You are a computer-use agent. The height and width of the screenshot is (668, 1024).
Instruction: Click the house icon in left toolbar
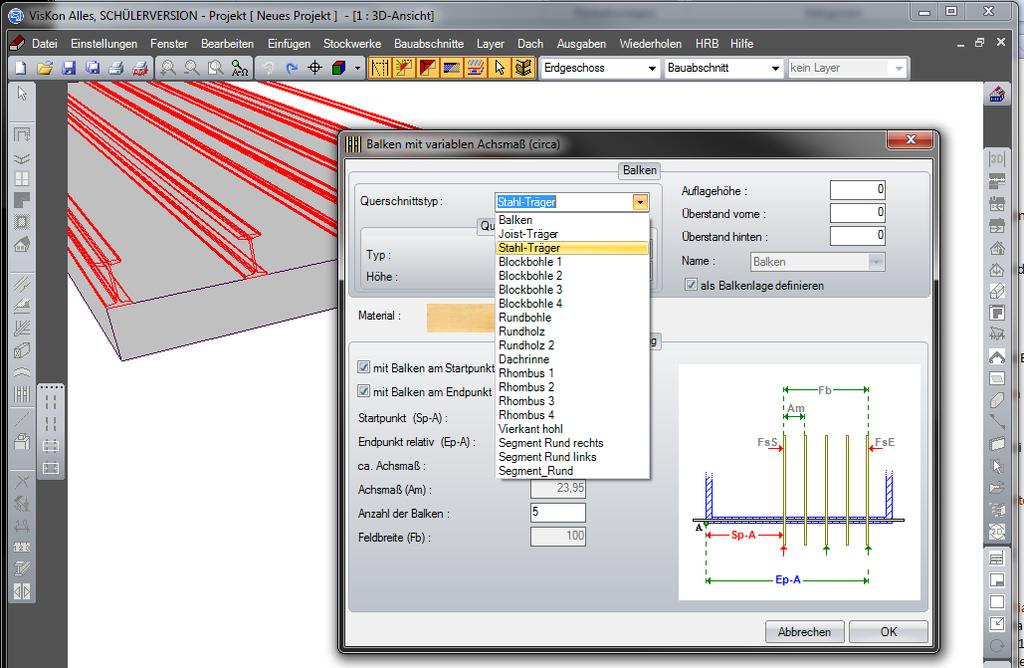(22, 245)
